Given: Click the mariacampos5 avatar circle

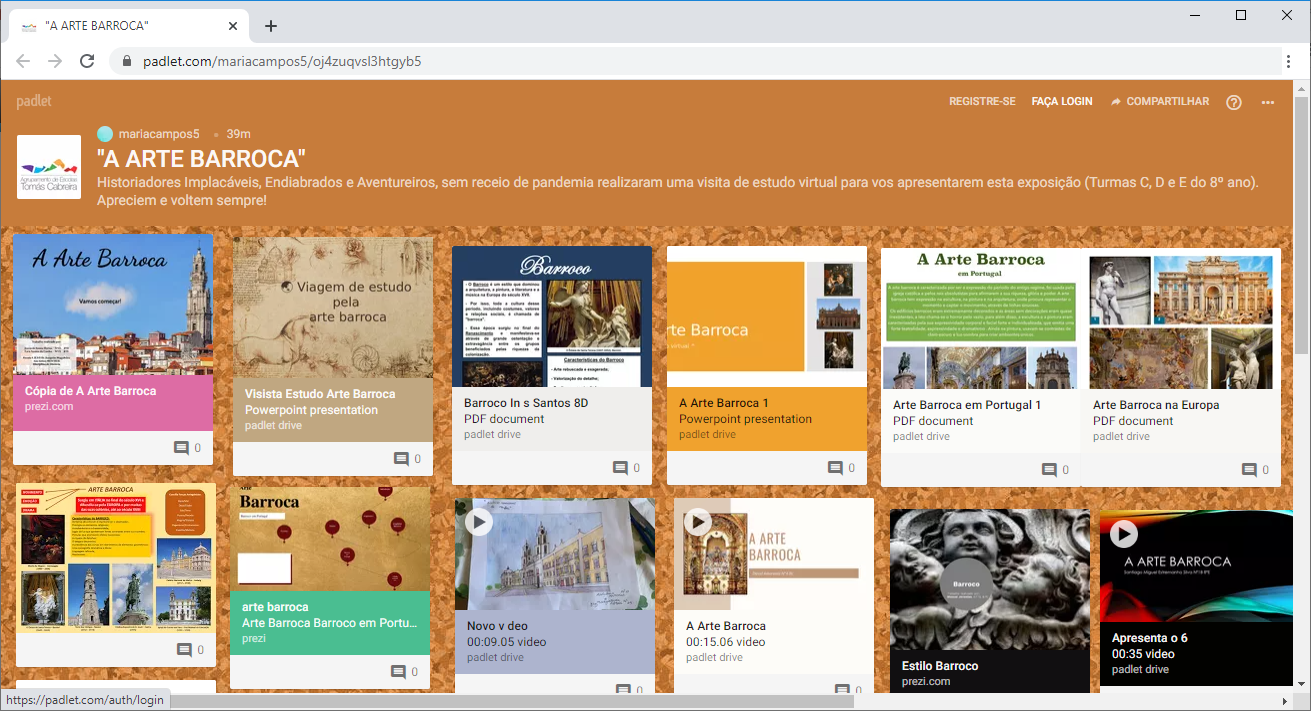Looking at the screenshot, I should point(105,134).
